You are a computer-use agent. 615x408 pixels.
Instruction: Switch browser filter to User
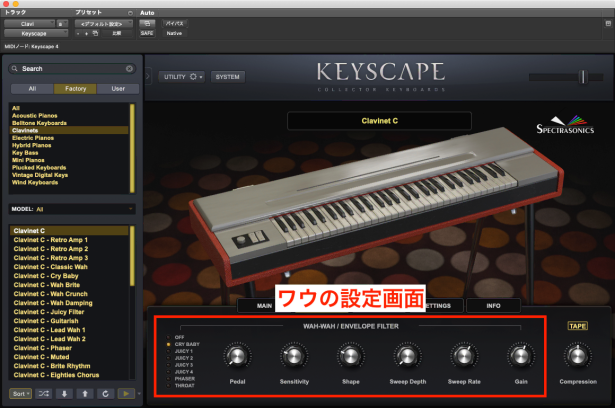click(x=118, y=89)
